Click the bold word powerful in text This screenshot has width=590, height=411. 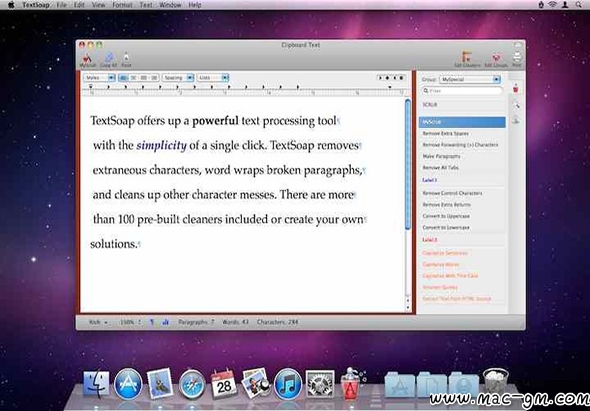pos(215,121)
